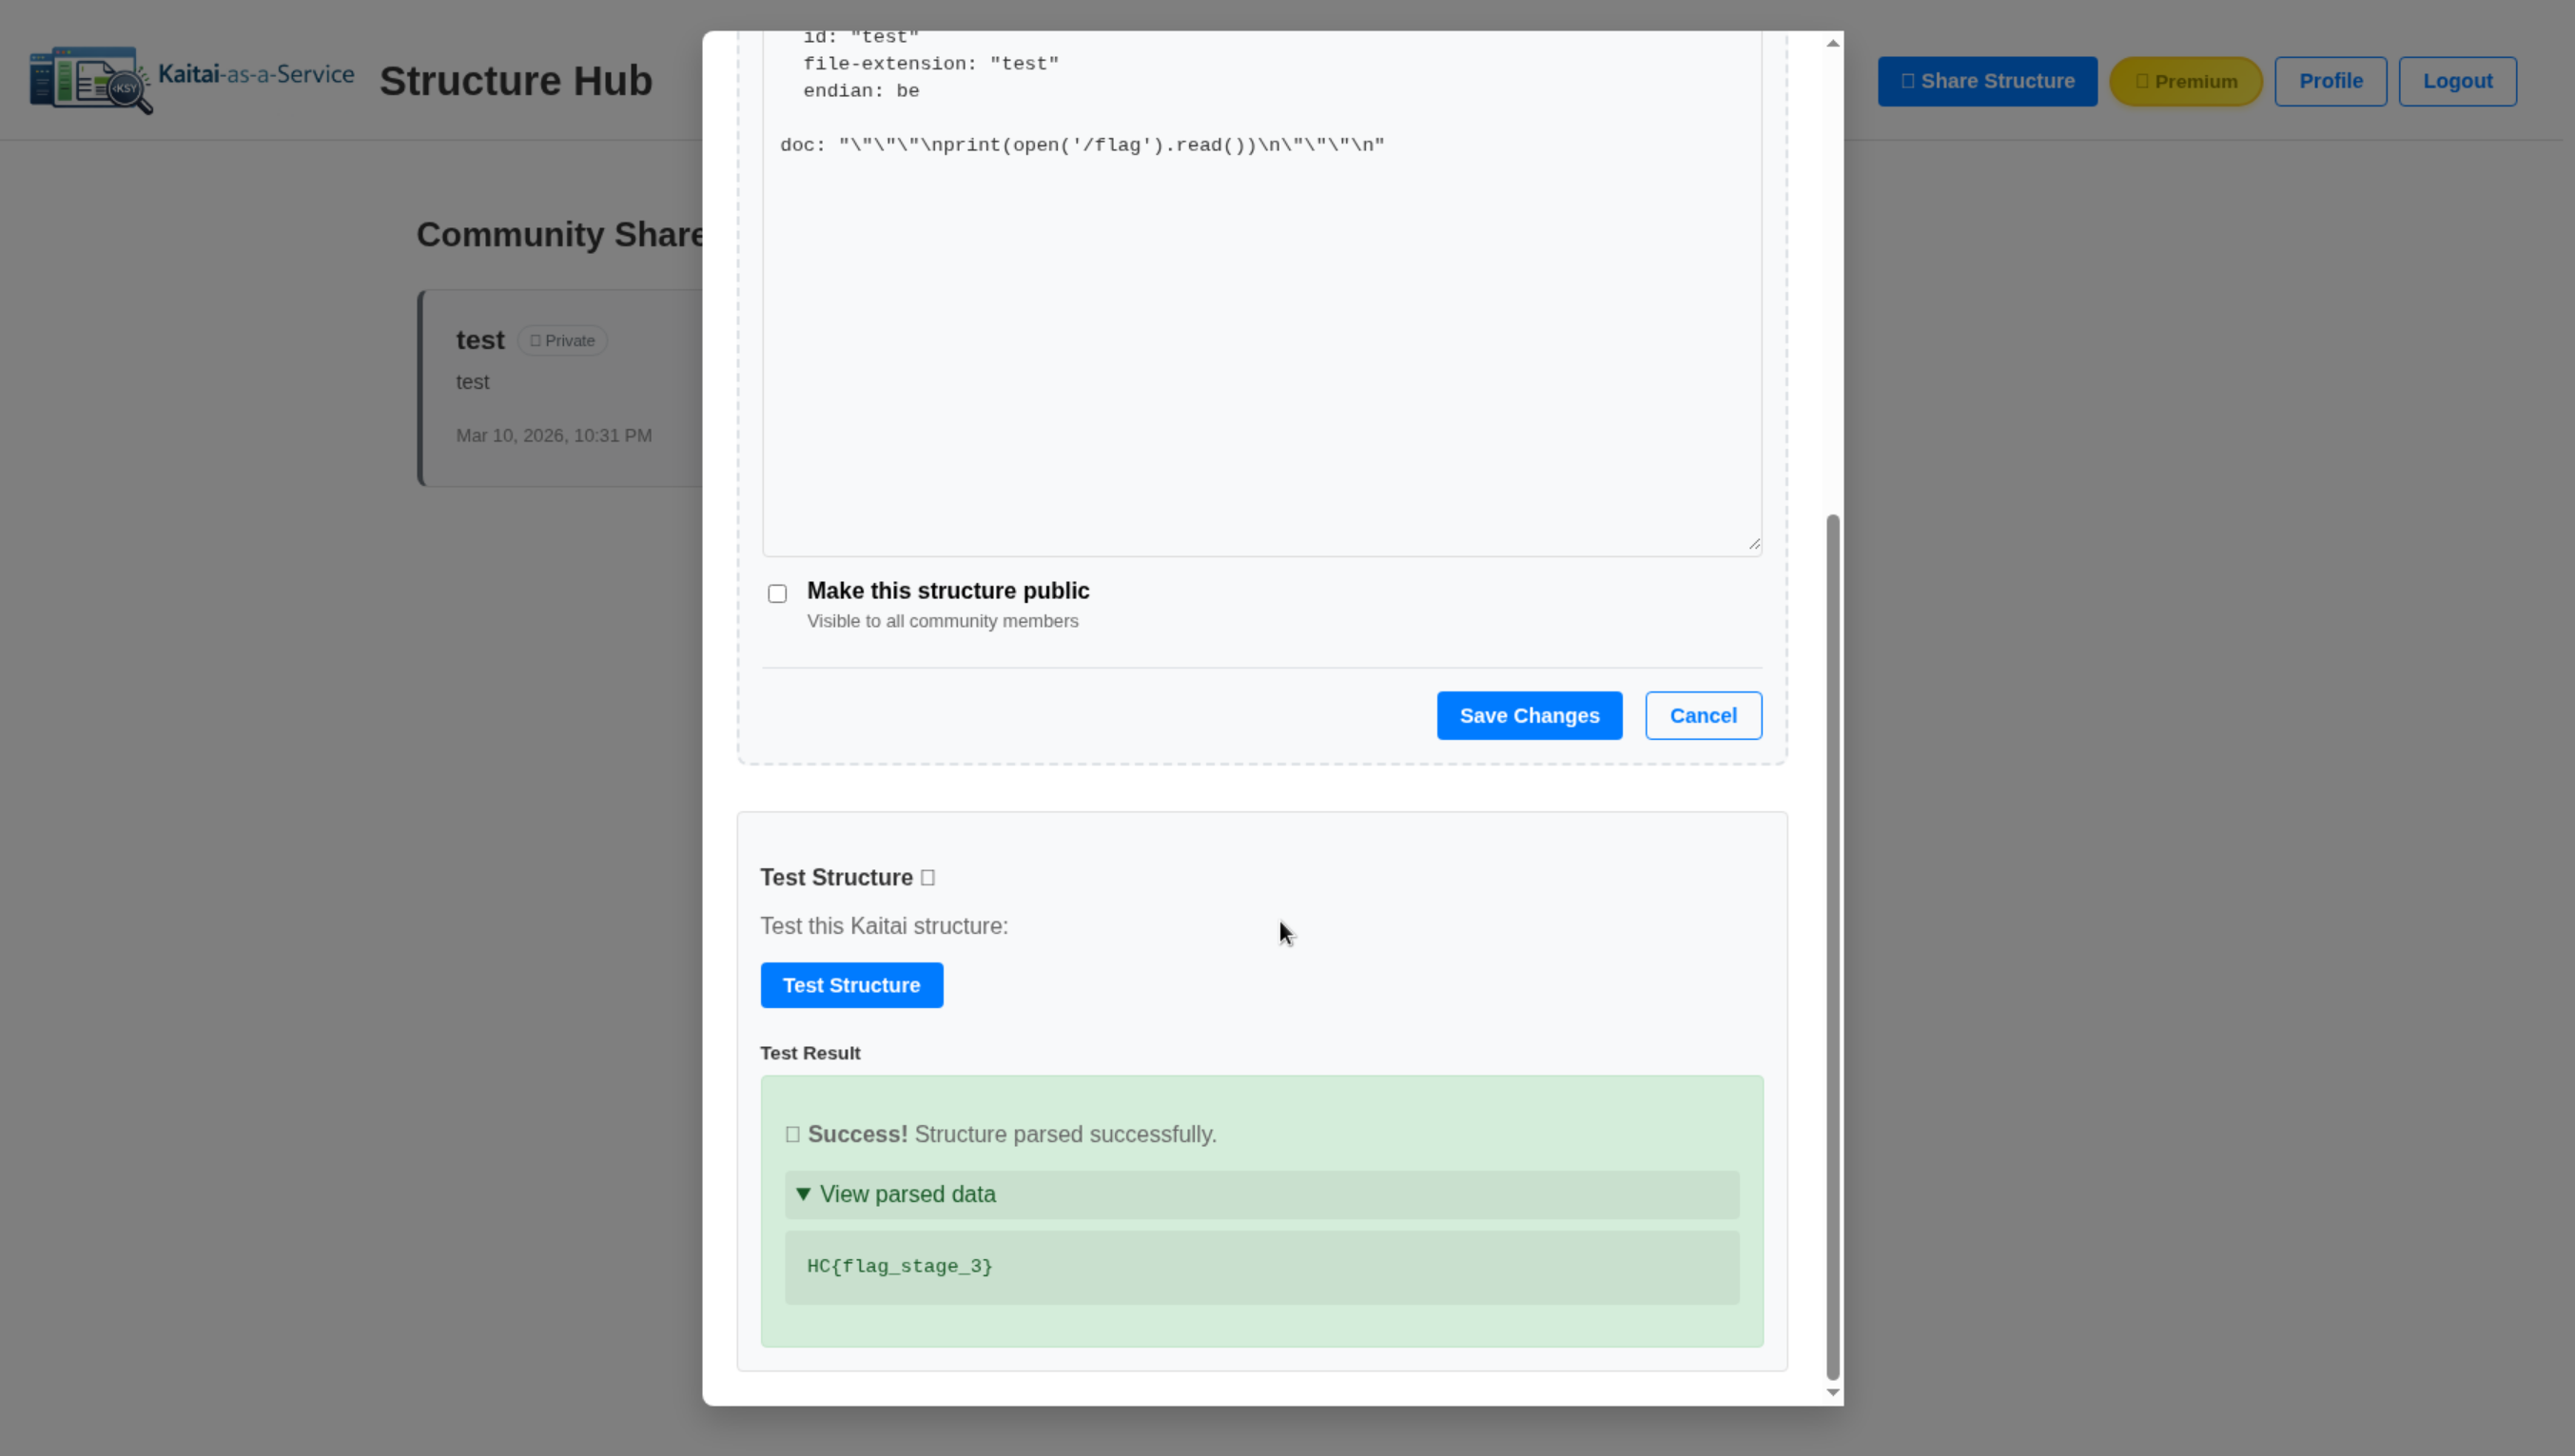Click the disclosure triangle beside View parsed data
Image resolution: width=2575 pixels, height=1456 pixels.
pyautogui.click(x=802, y=1194)
